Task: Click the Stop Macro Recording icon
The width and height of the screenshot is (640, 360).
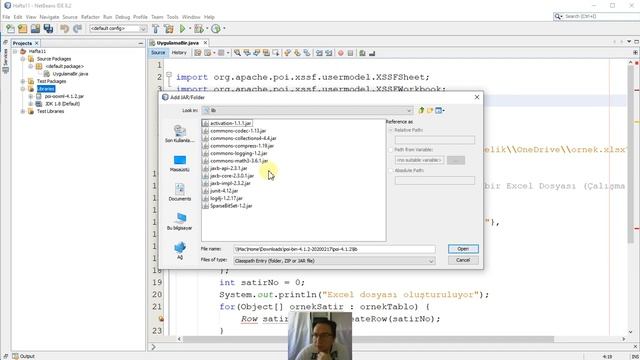Action: (x=350, y=53)
